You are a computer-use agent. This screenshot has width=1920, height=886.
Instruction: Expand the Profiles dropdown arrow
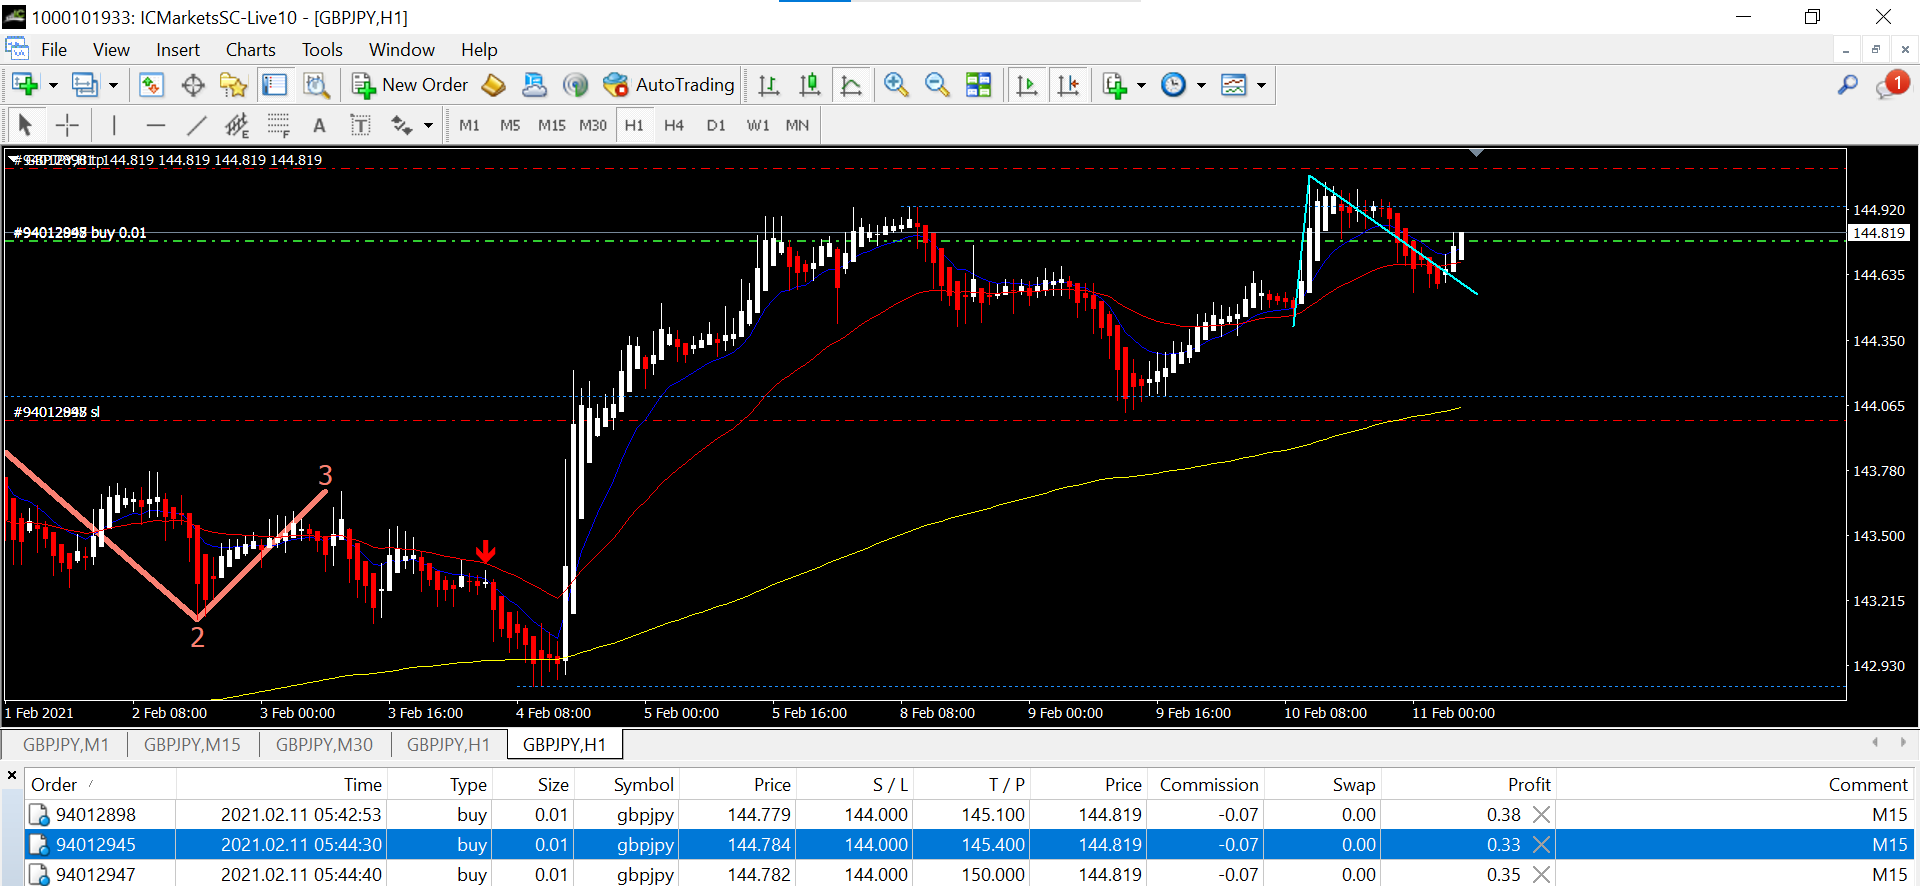(x=113, y=85)
